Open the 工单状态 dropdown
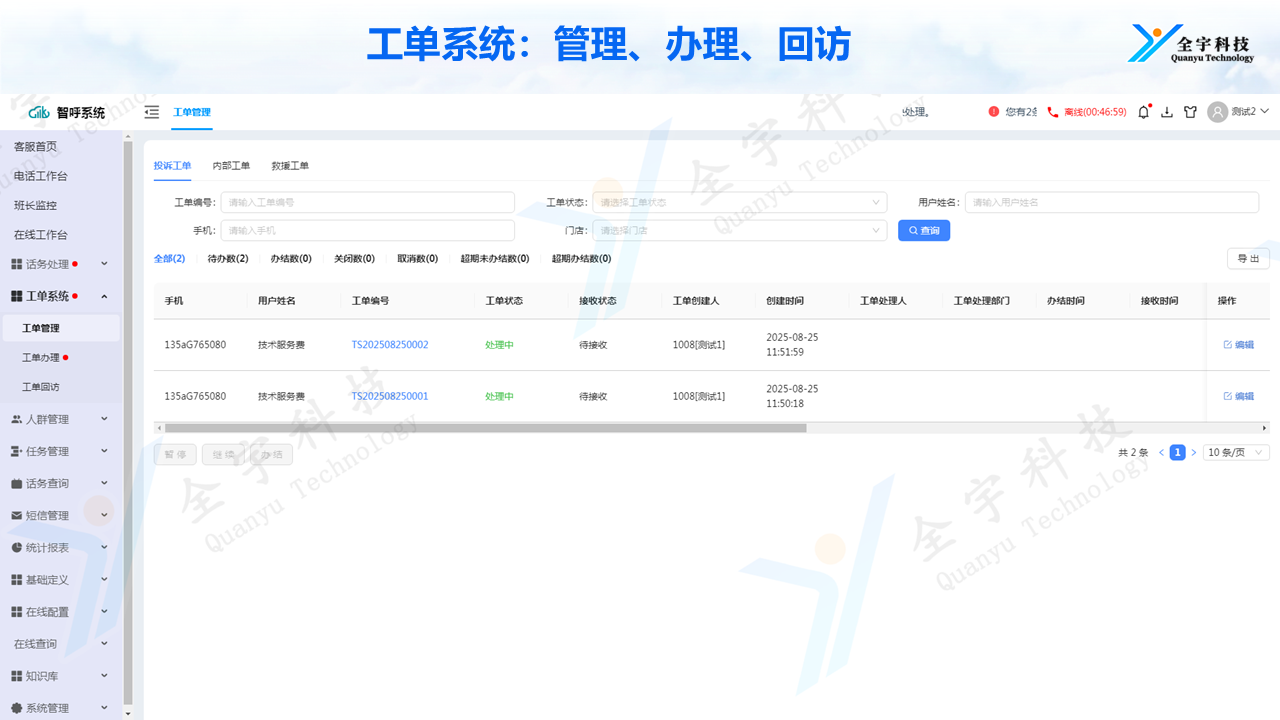 [739, 202]
